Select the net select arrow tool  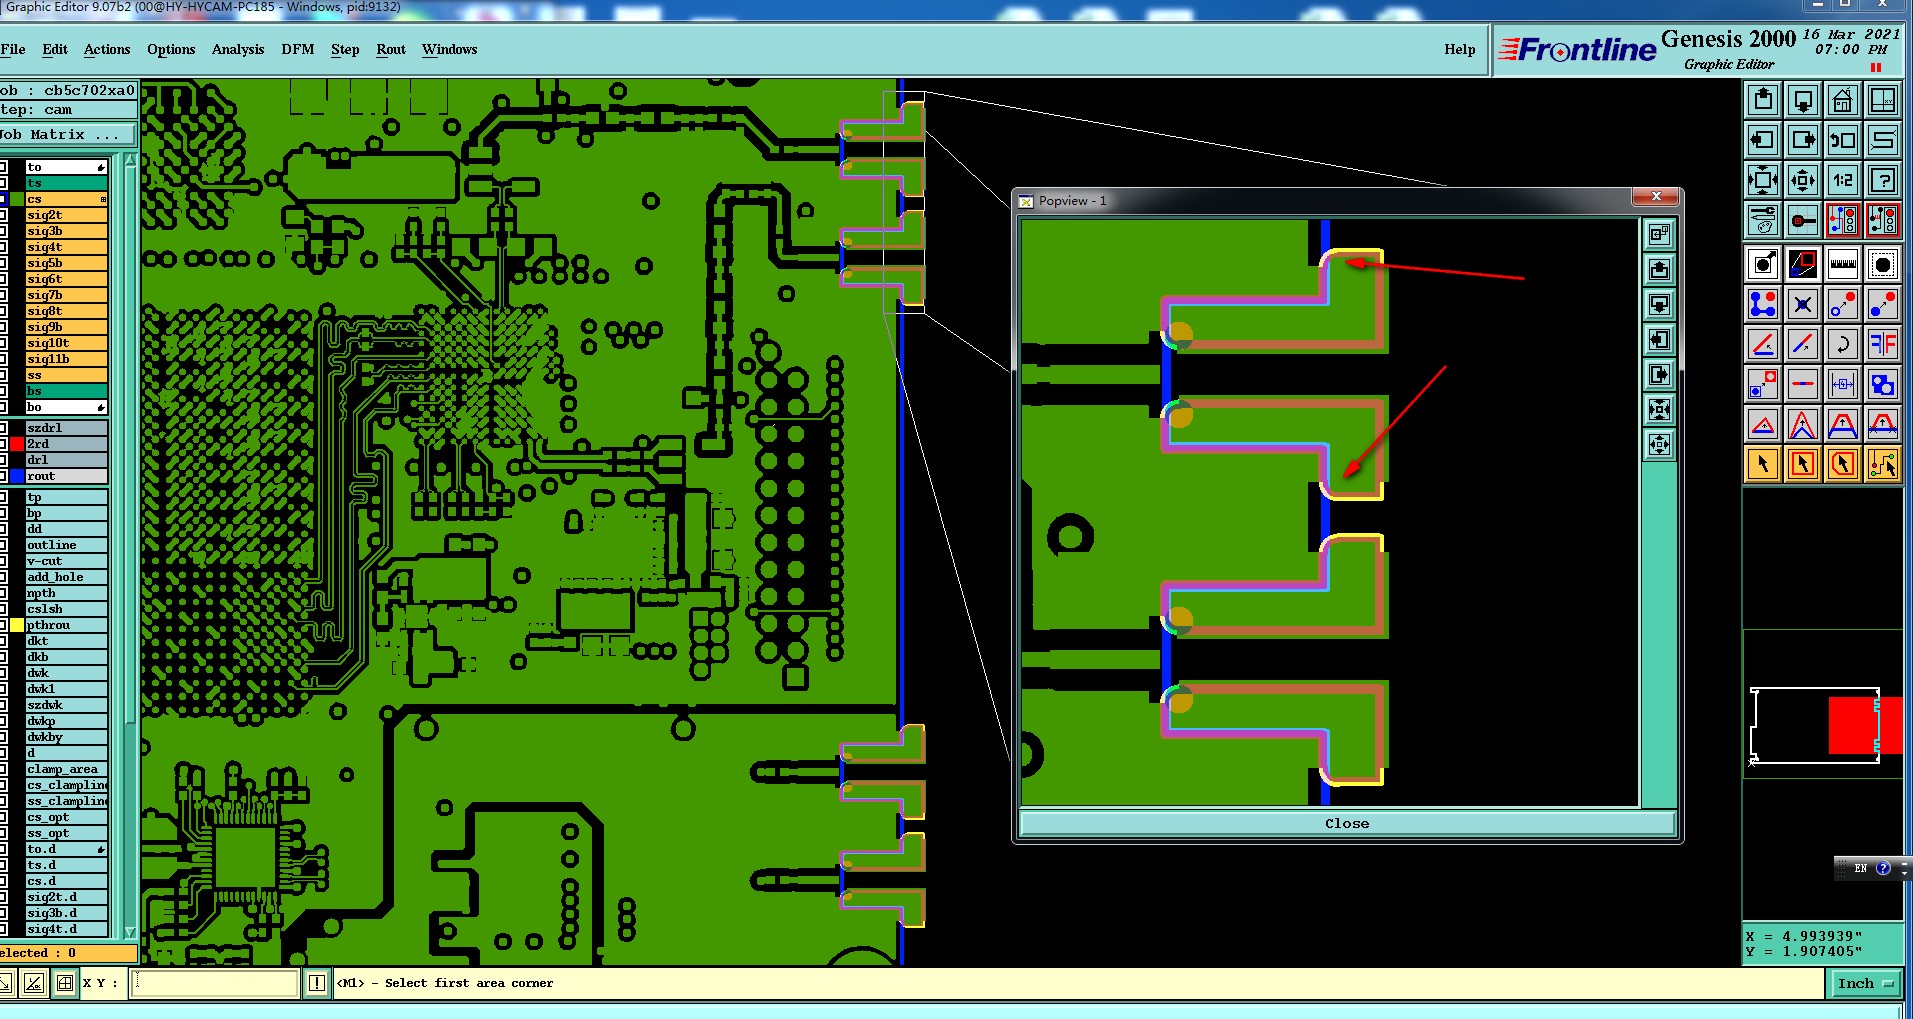click(x=1883, y=464)
